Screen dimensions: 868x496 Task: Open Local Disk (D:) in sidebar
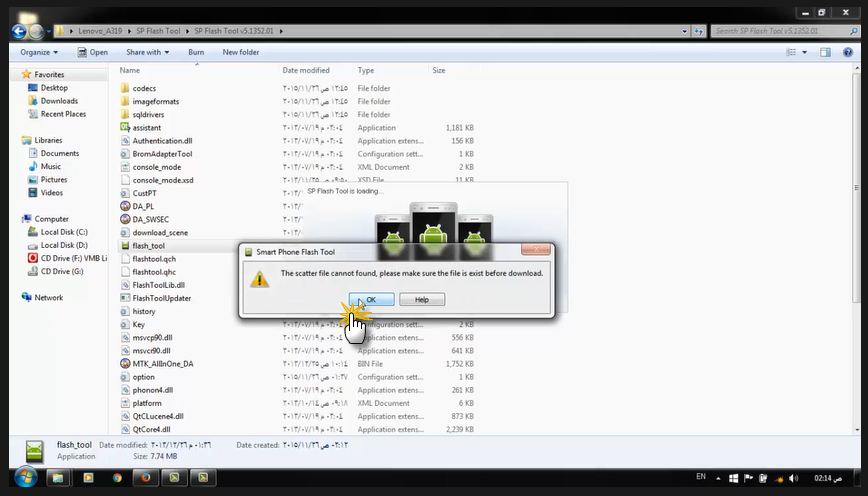tap(64, 245)
